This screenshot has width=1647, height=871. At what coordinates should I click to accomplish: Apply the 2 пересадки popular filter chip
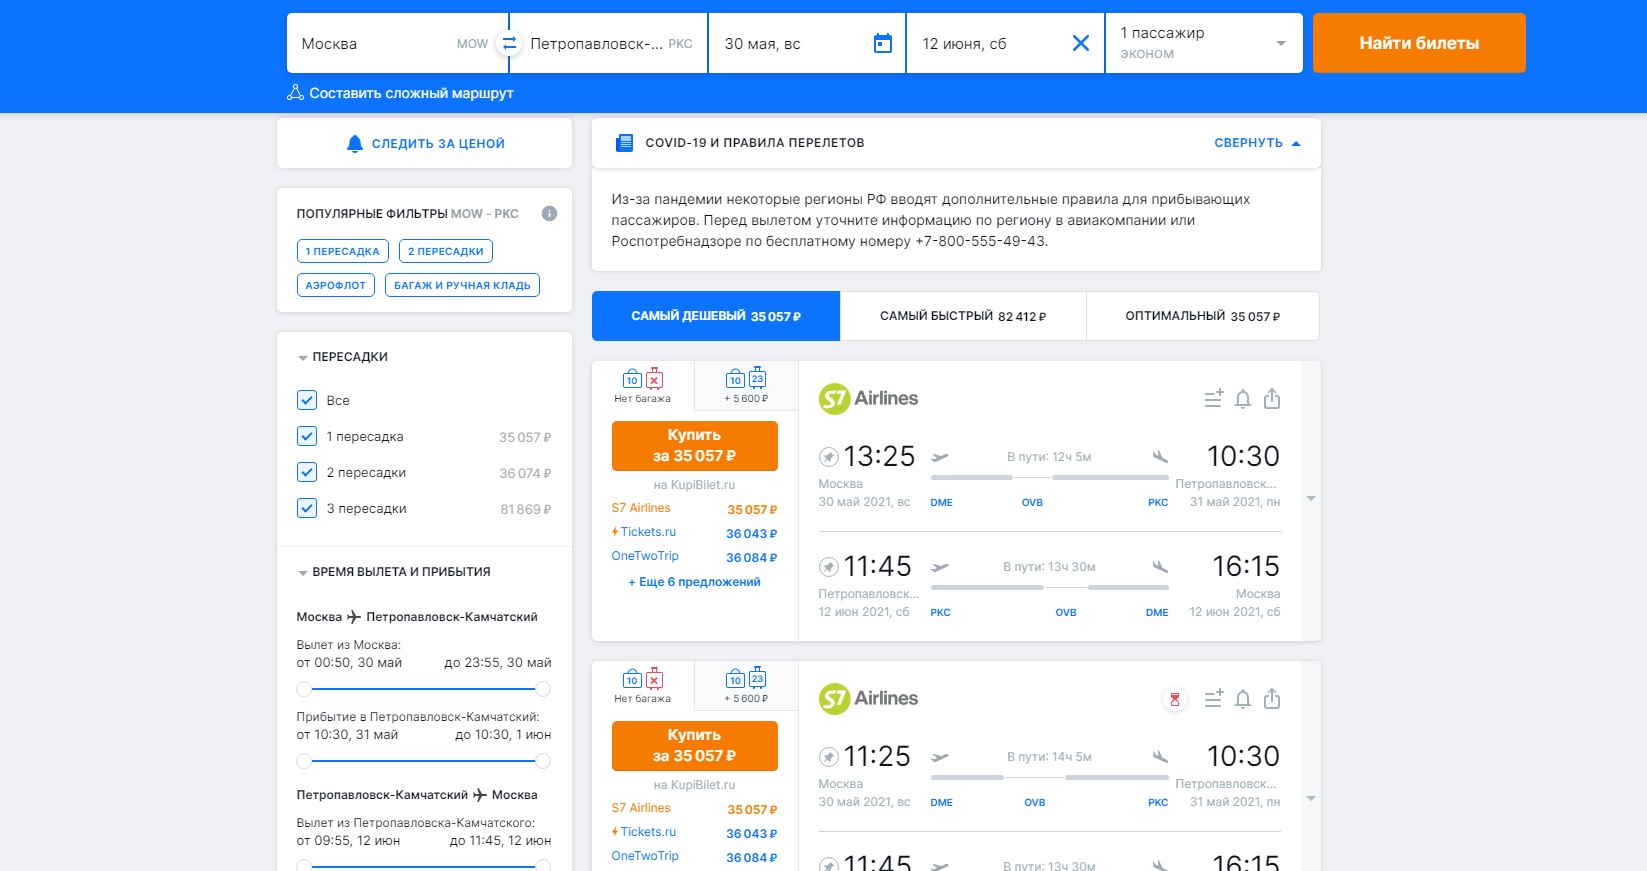[446, 251]
